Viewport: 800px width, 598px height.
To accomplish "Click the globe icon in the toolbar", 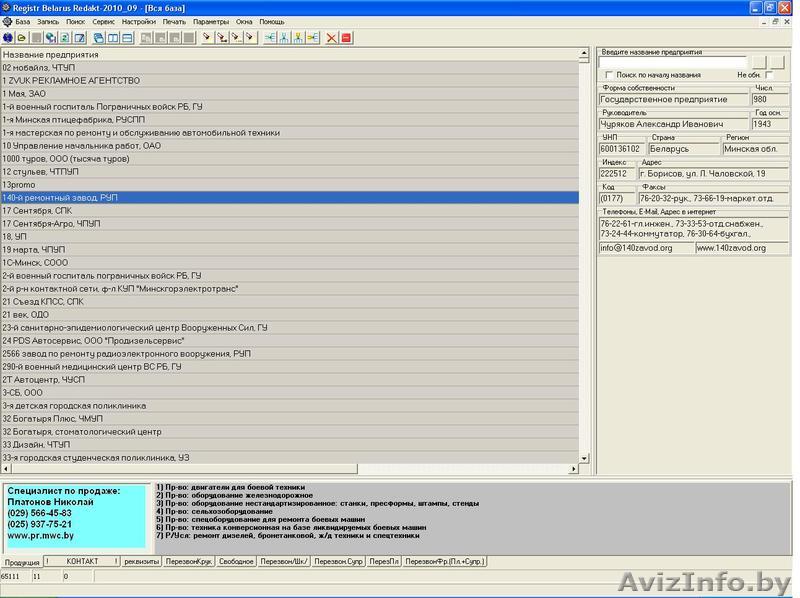I will (8, 38).
